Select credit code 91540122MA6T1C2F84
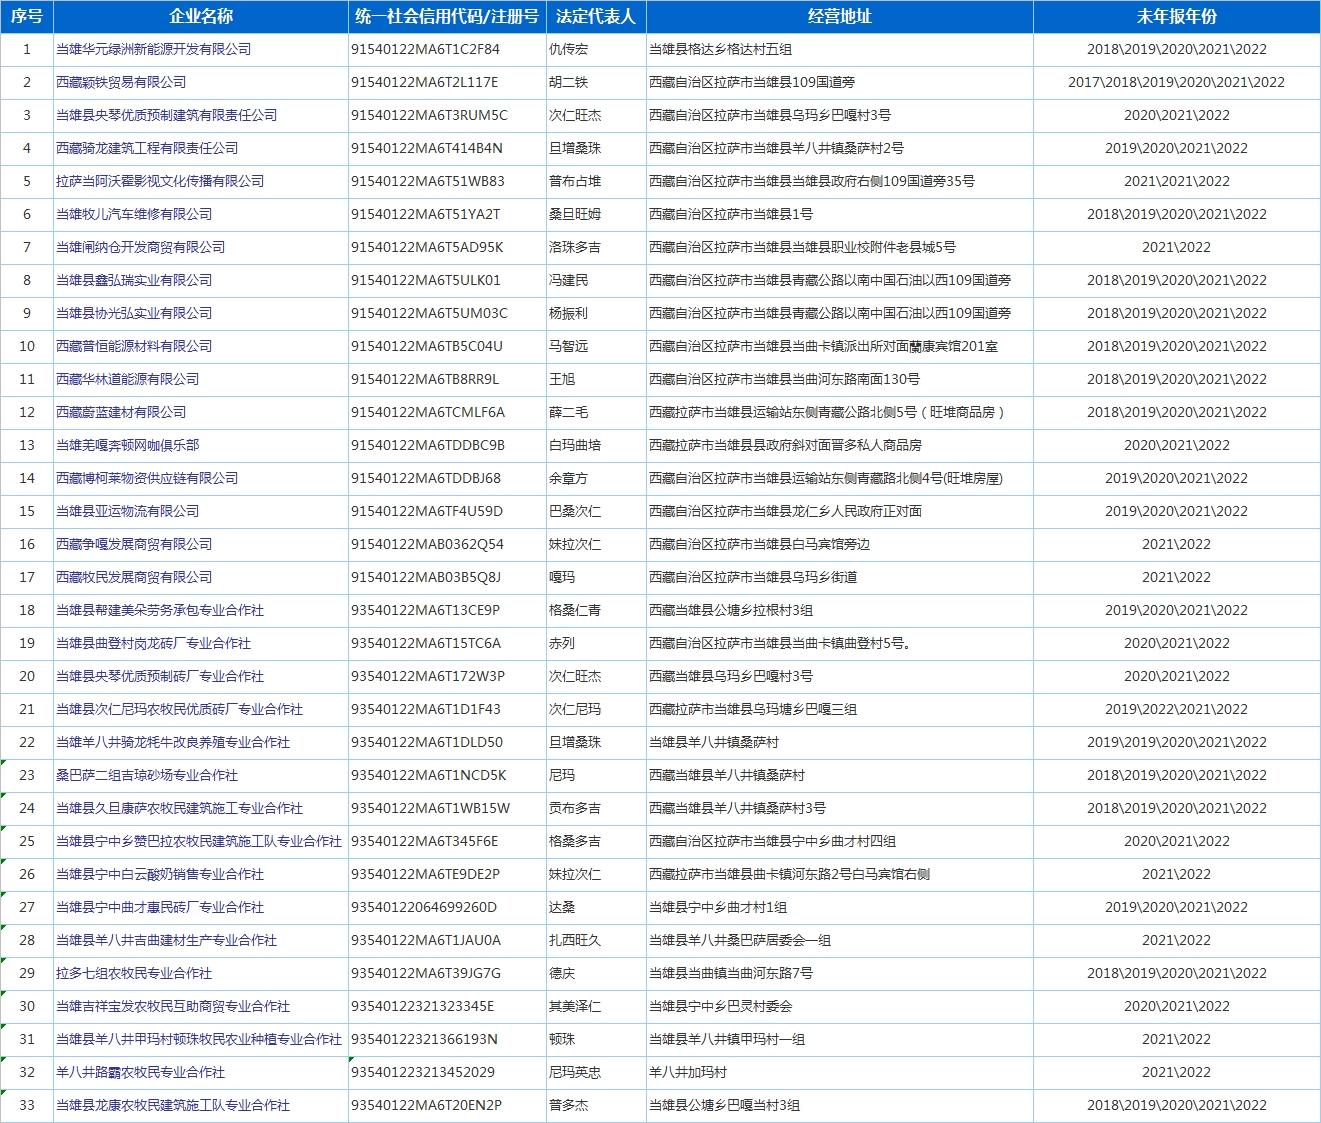Image resolution: width=1321 pixels, height=1123 pixels. (x=425, y=49)
